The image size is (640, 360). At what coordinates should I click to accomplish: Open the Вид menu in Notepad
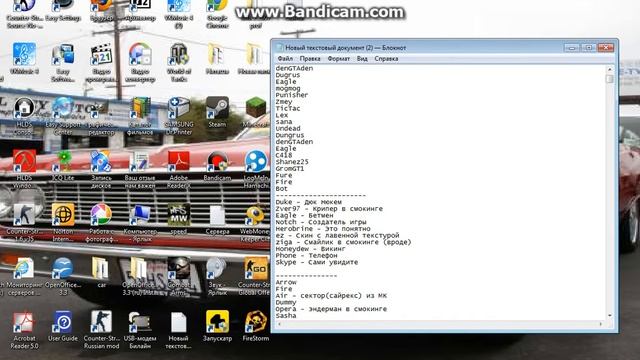coord(362,58)
